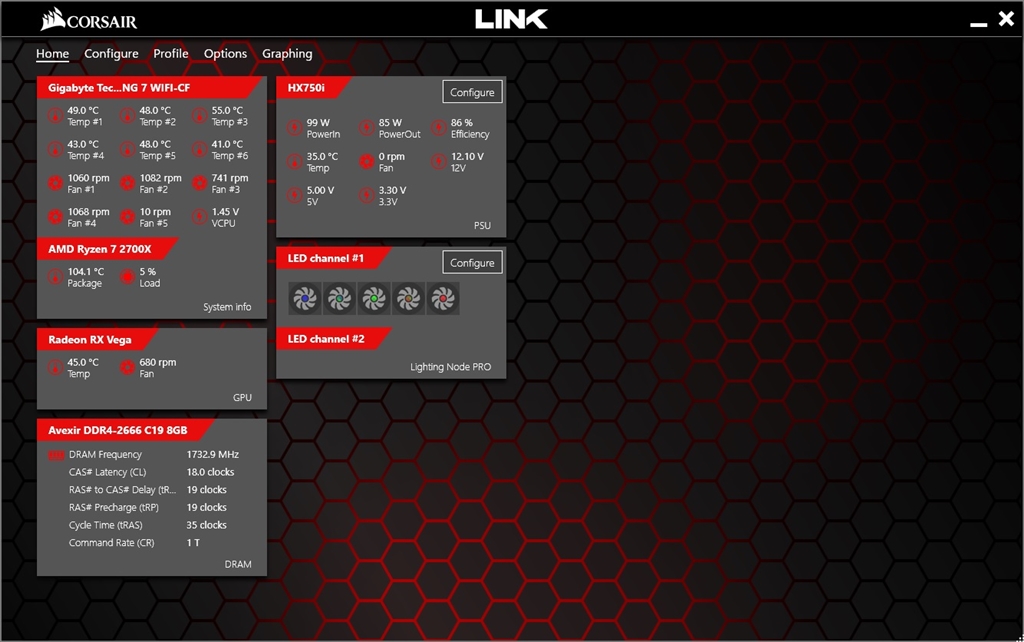1024x642 pixels.
Task: Click the 1732.9 MHz DRAM frequency value
Action: pyautogui.click(x=213, y=455)
